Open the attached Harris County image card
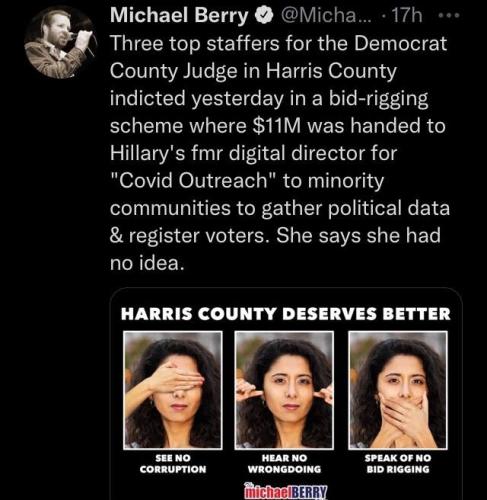 [286, 394]
